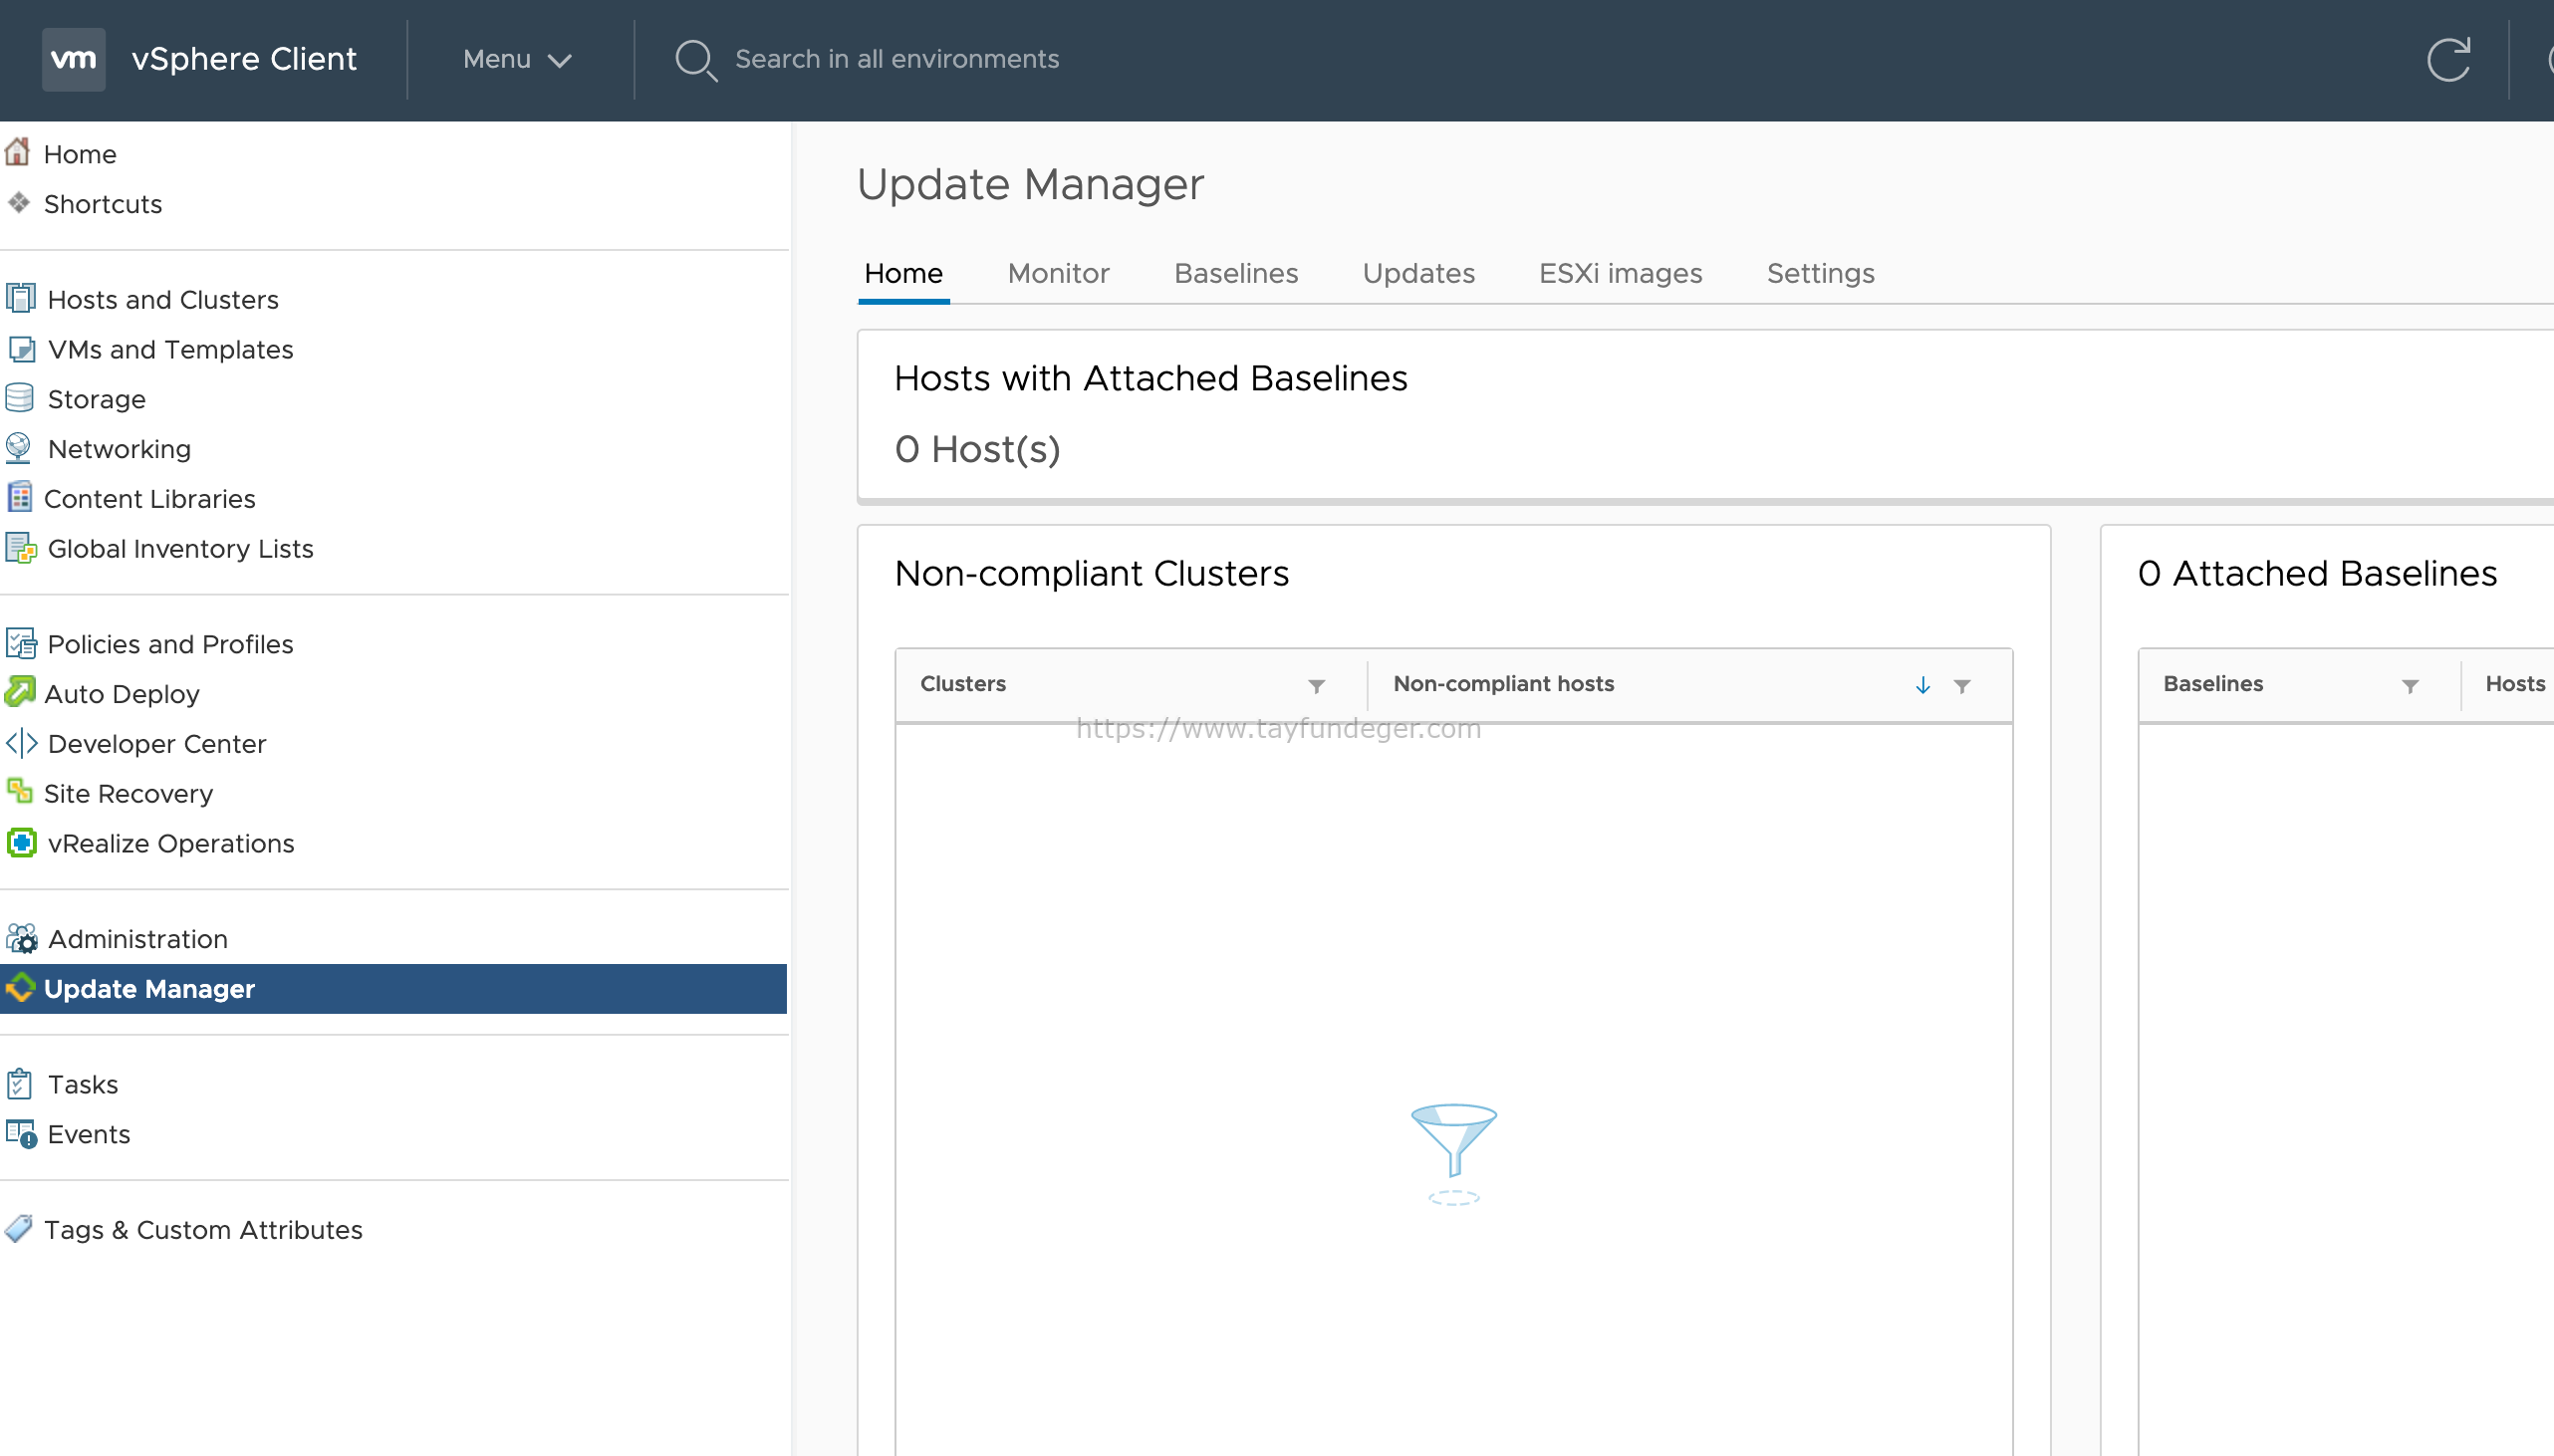Click the Shortcuts diamond icon
The width and height of the screenshot is (2554, 1456).
coord(19,203)
